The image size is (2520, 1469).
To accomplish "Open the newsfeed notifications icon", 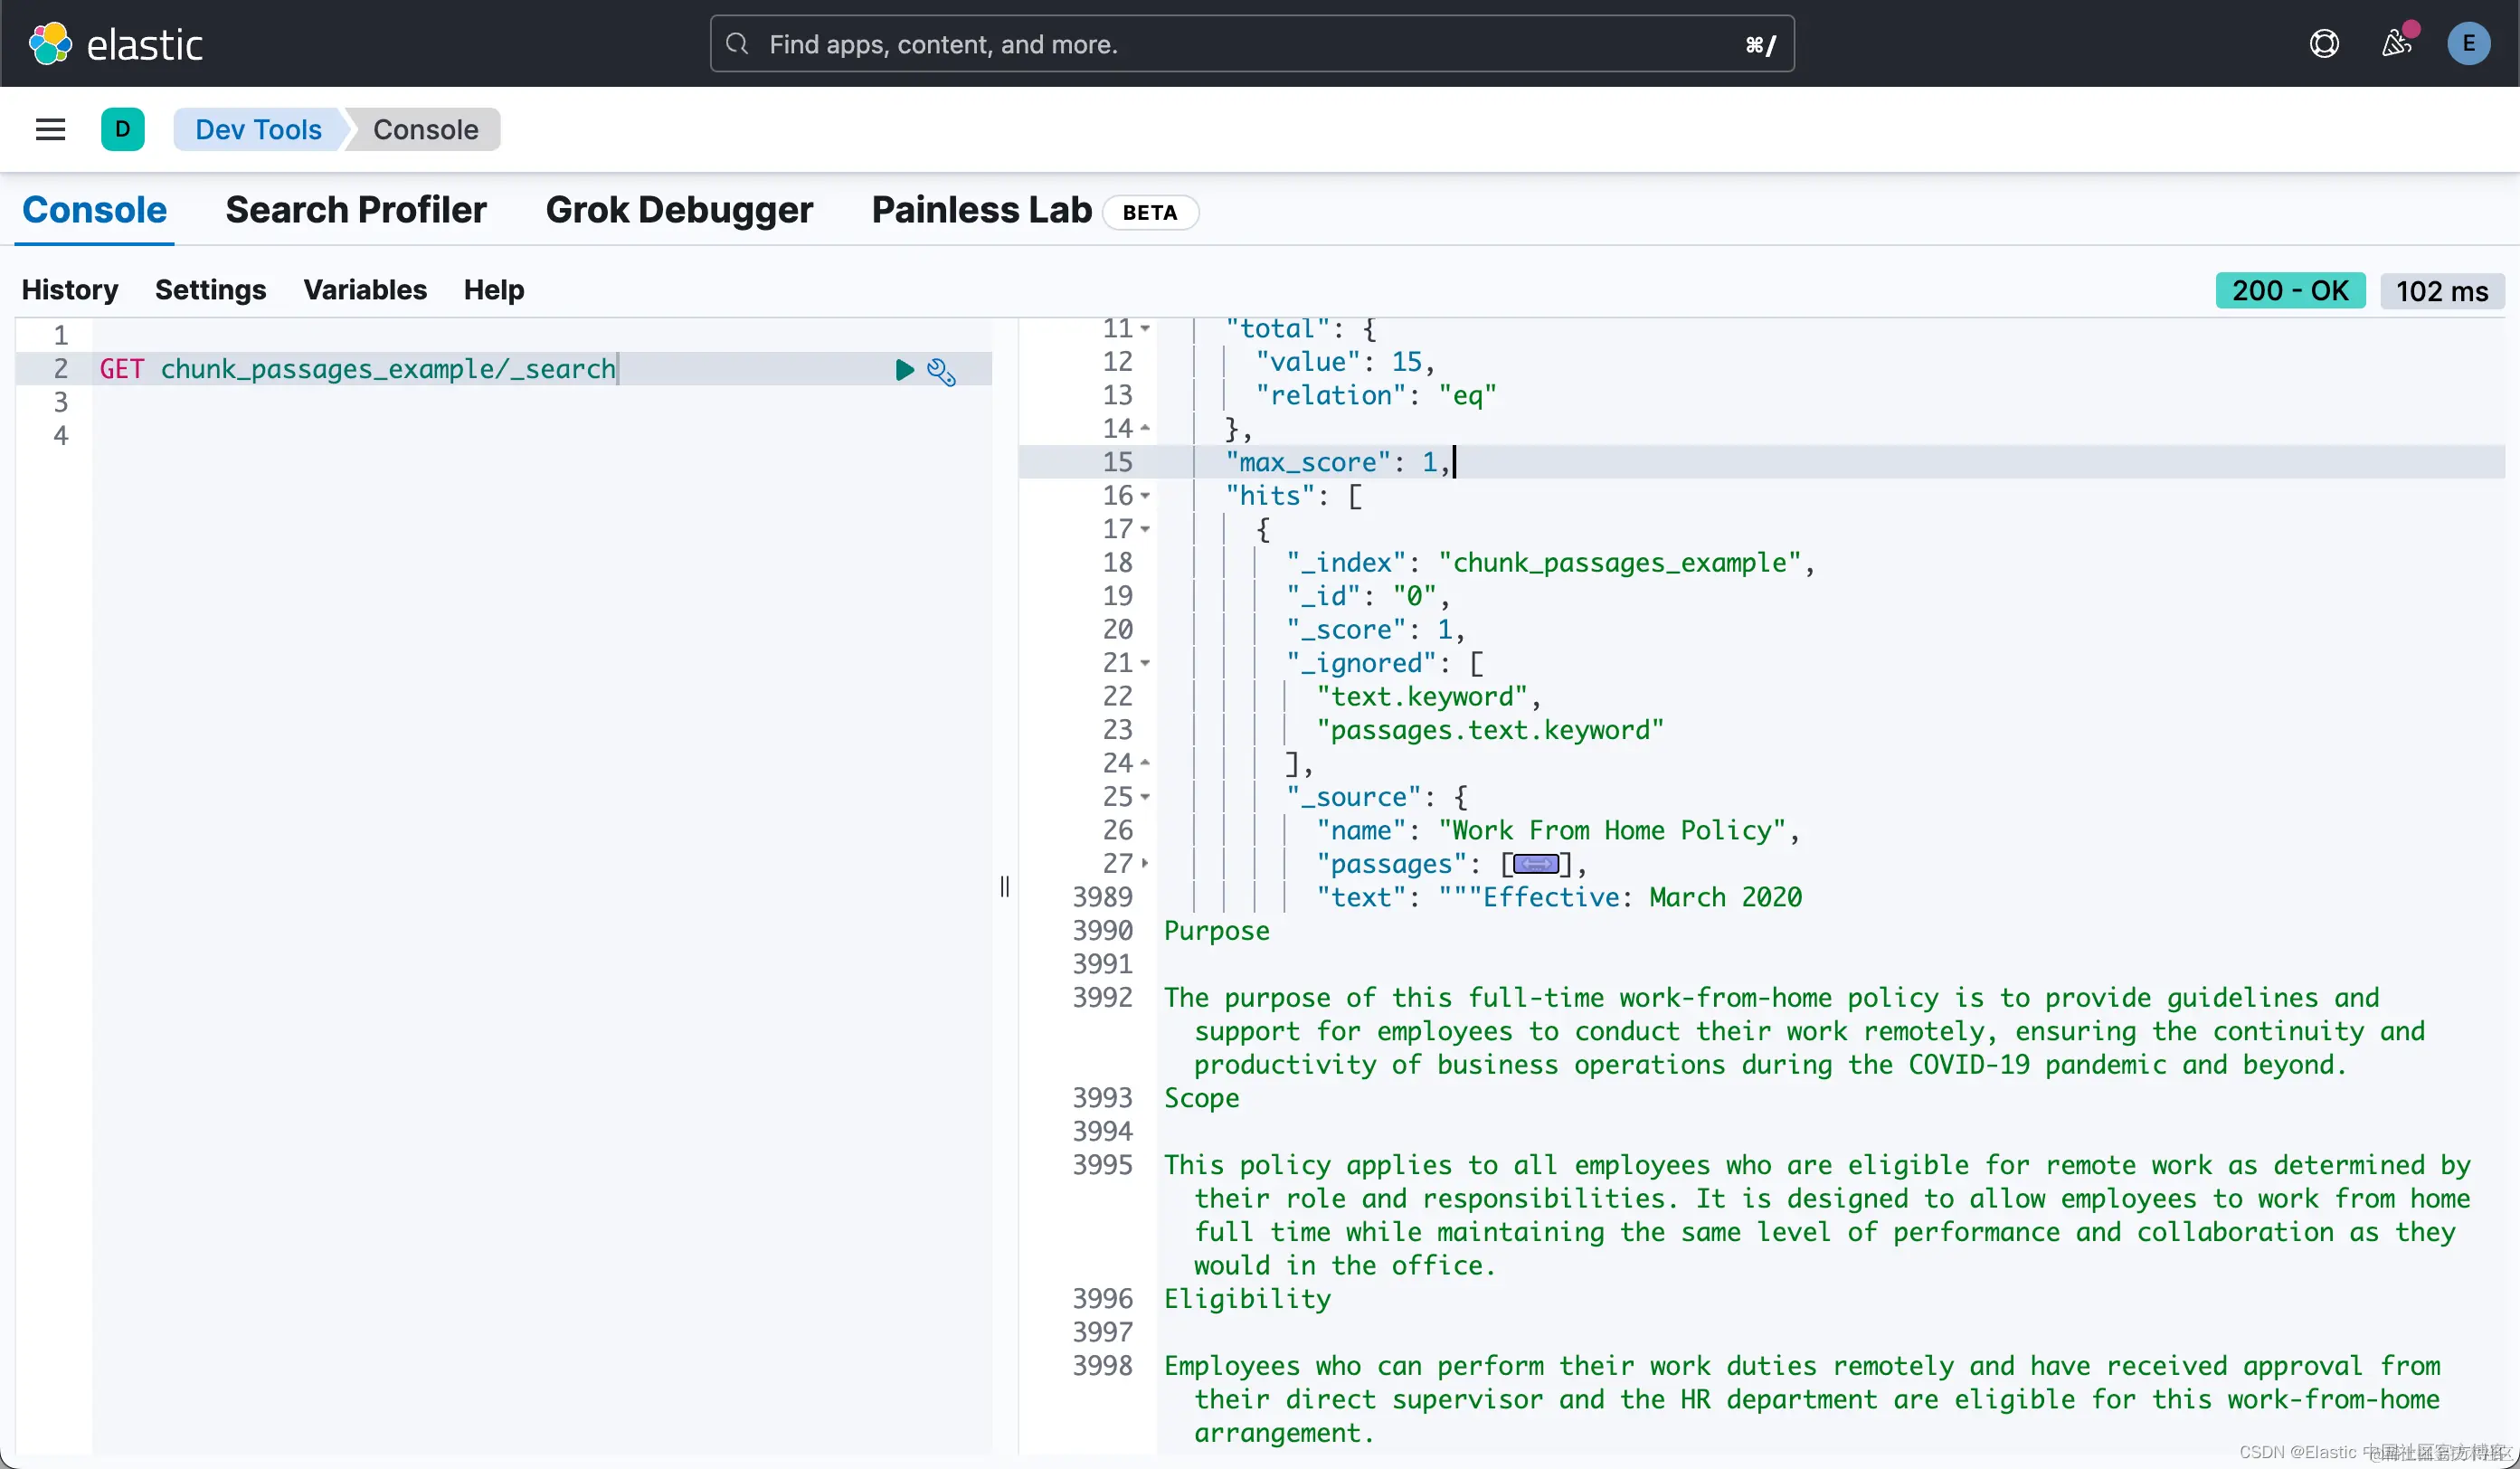I will pos(2397,44).
